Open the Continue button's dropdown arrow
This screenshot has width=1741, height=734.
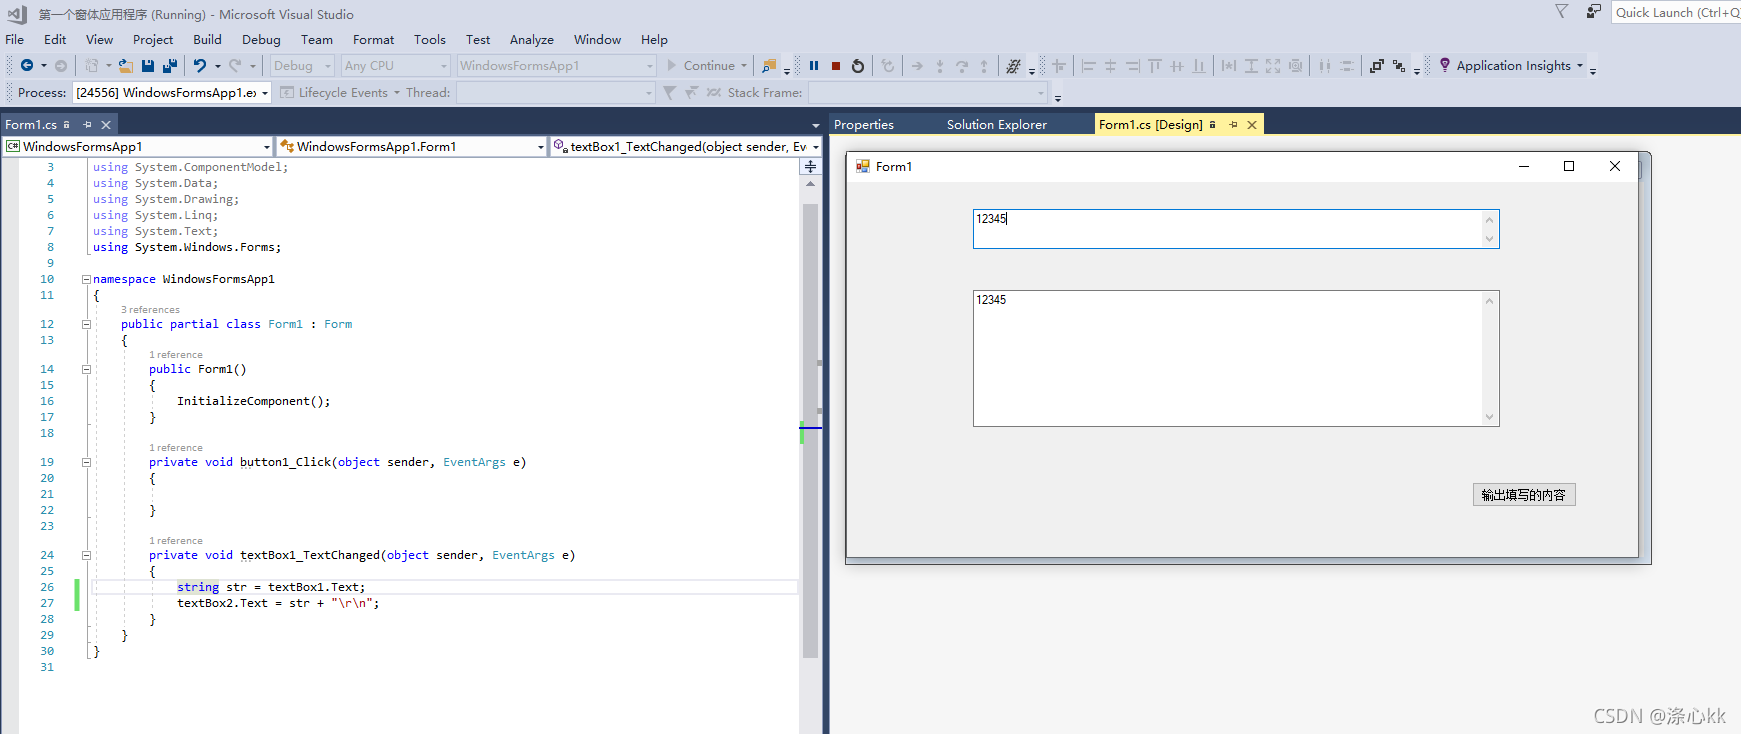[x=744, y=66]
